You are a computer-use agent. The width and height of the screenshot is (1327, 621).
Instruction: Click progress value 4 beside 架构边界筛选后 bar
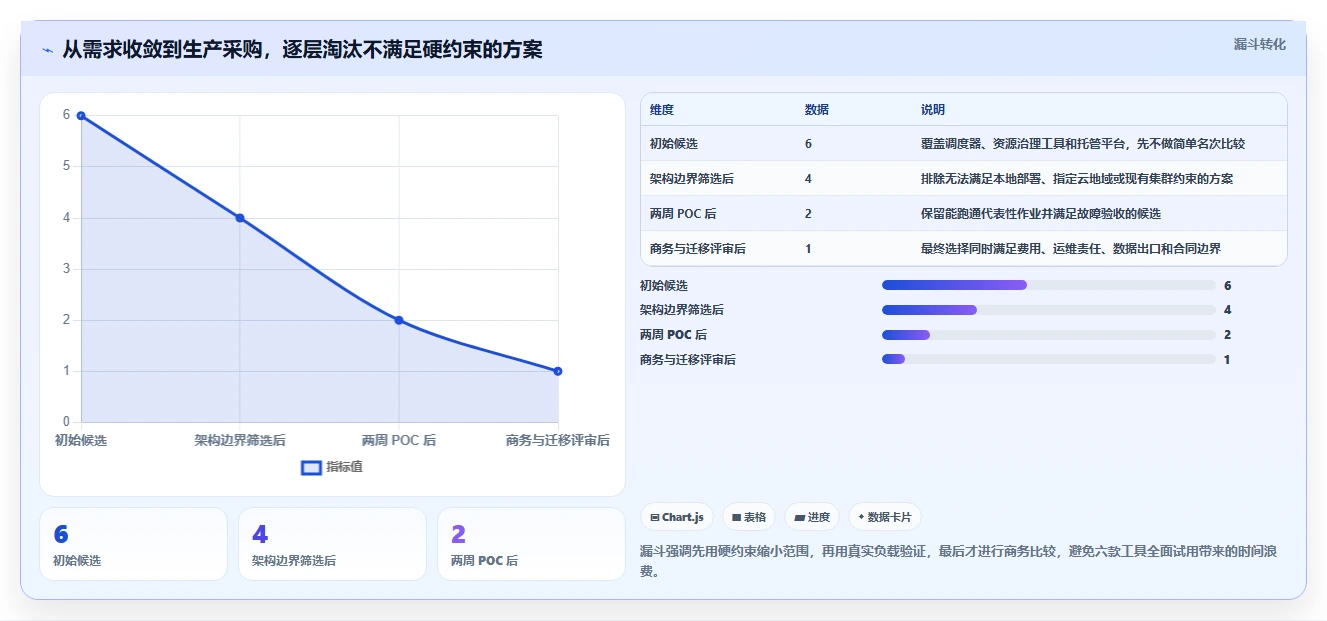pos(1227,310)
